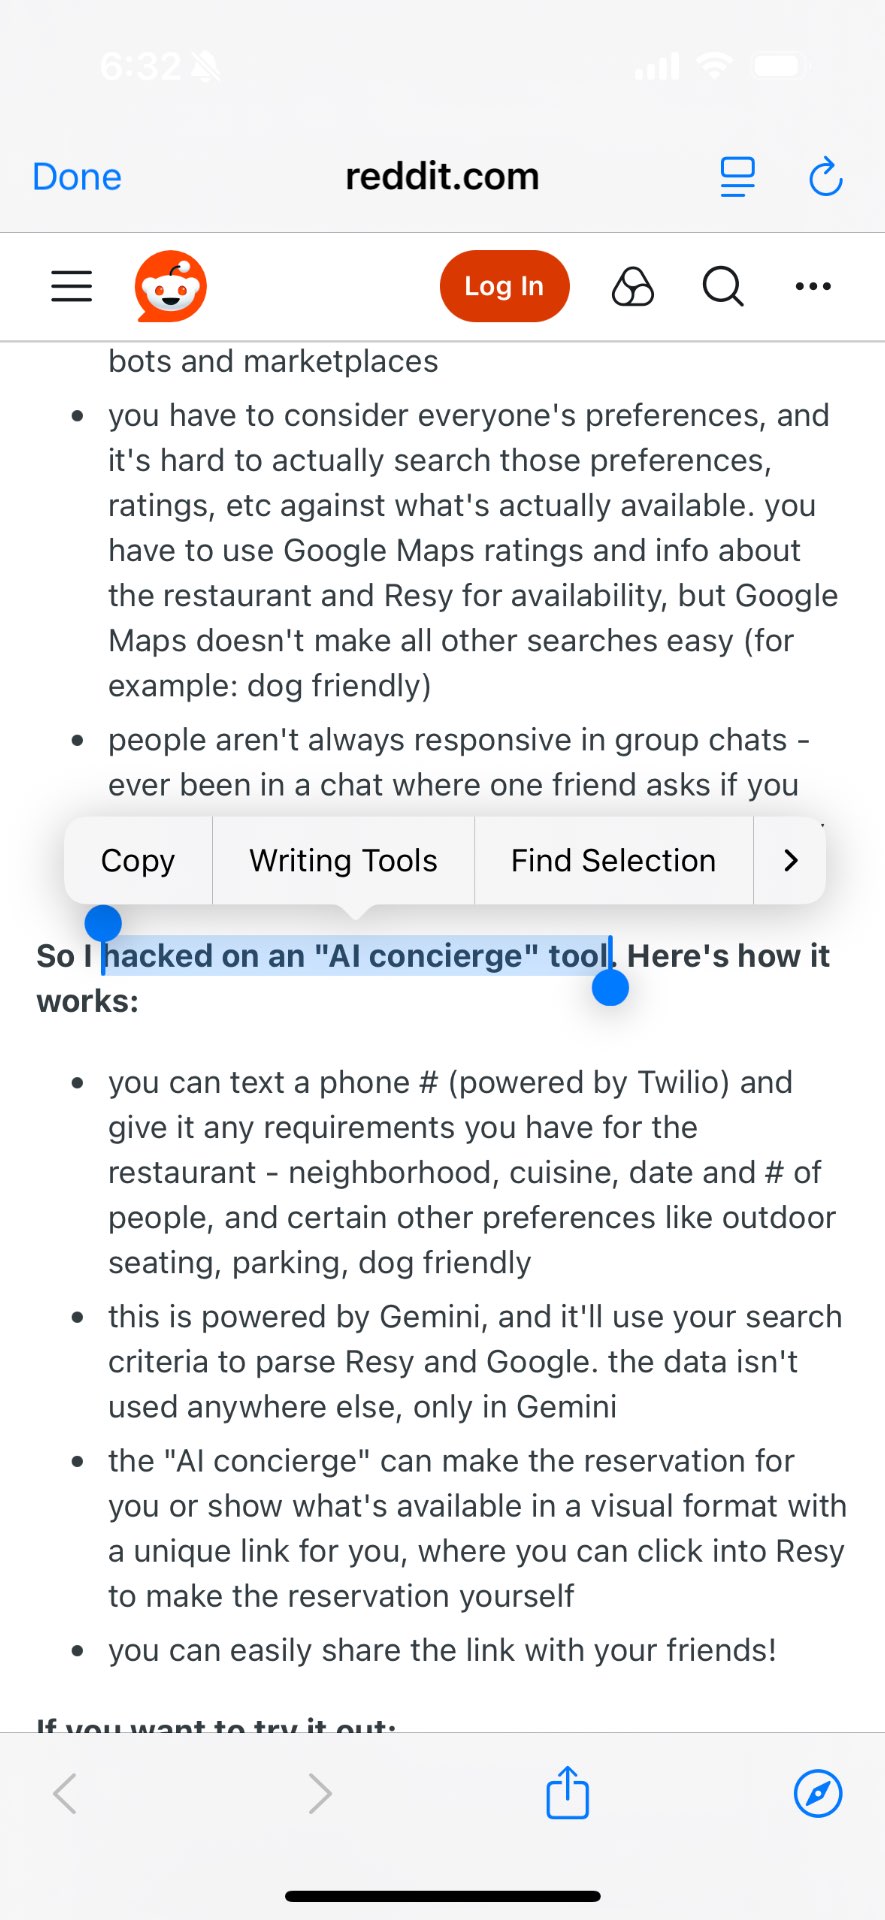This screenshot has height=1920, width=885.
Task: Expand more options in selection menu
Action: (x=790, y=860)
